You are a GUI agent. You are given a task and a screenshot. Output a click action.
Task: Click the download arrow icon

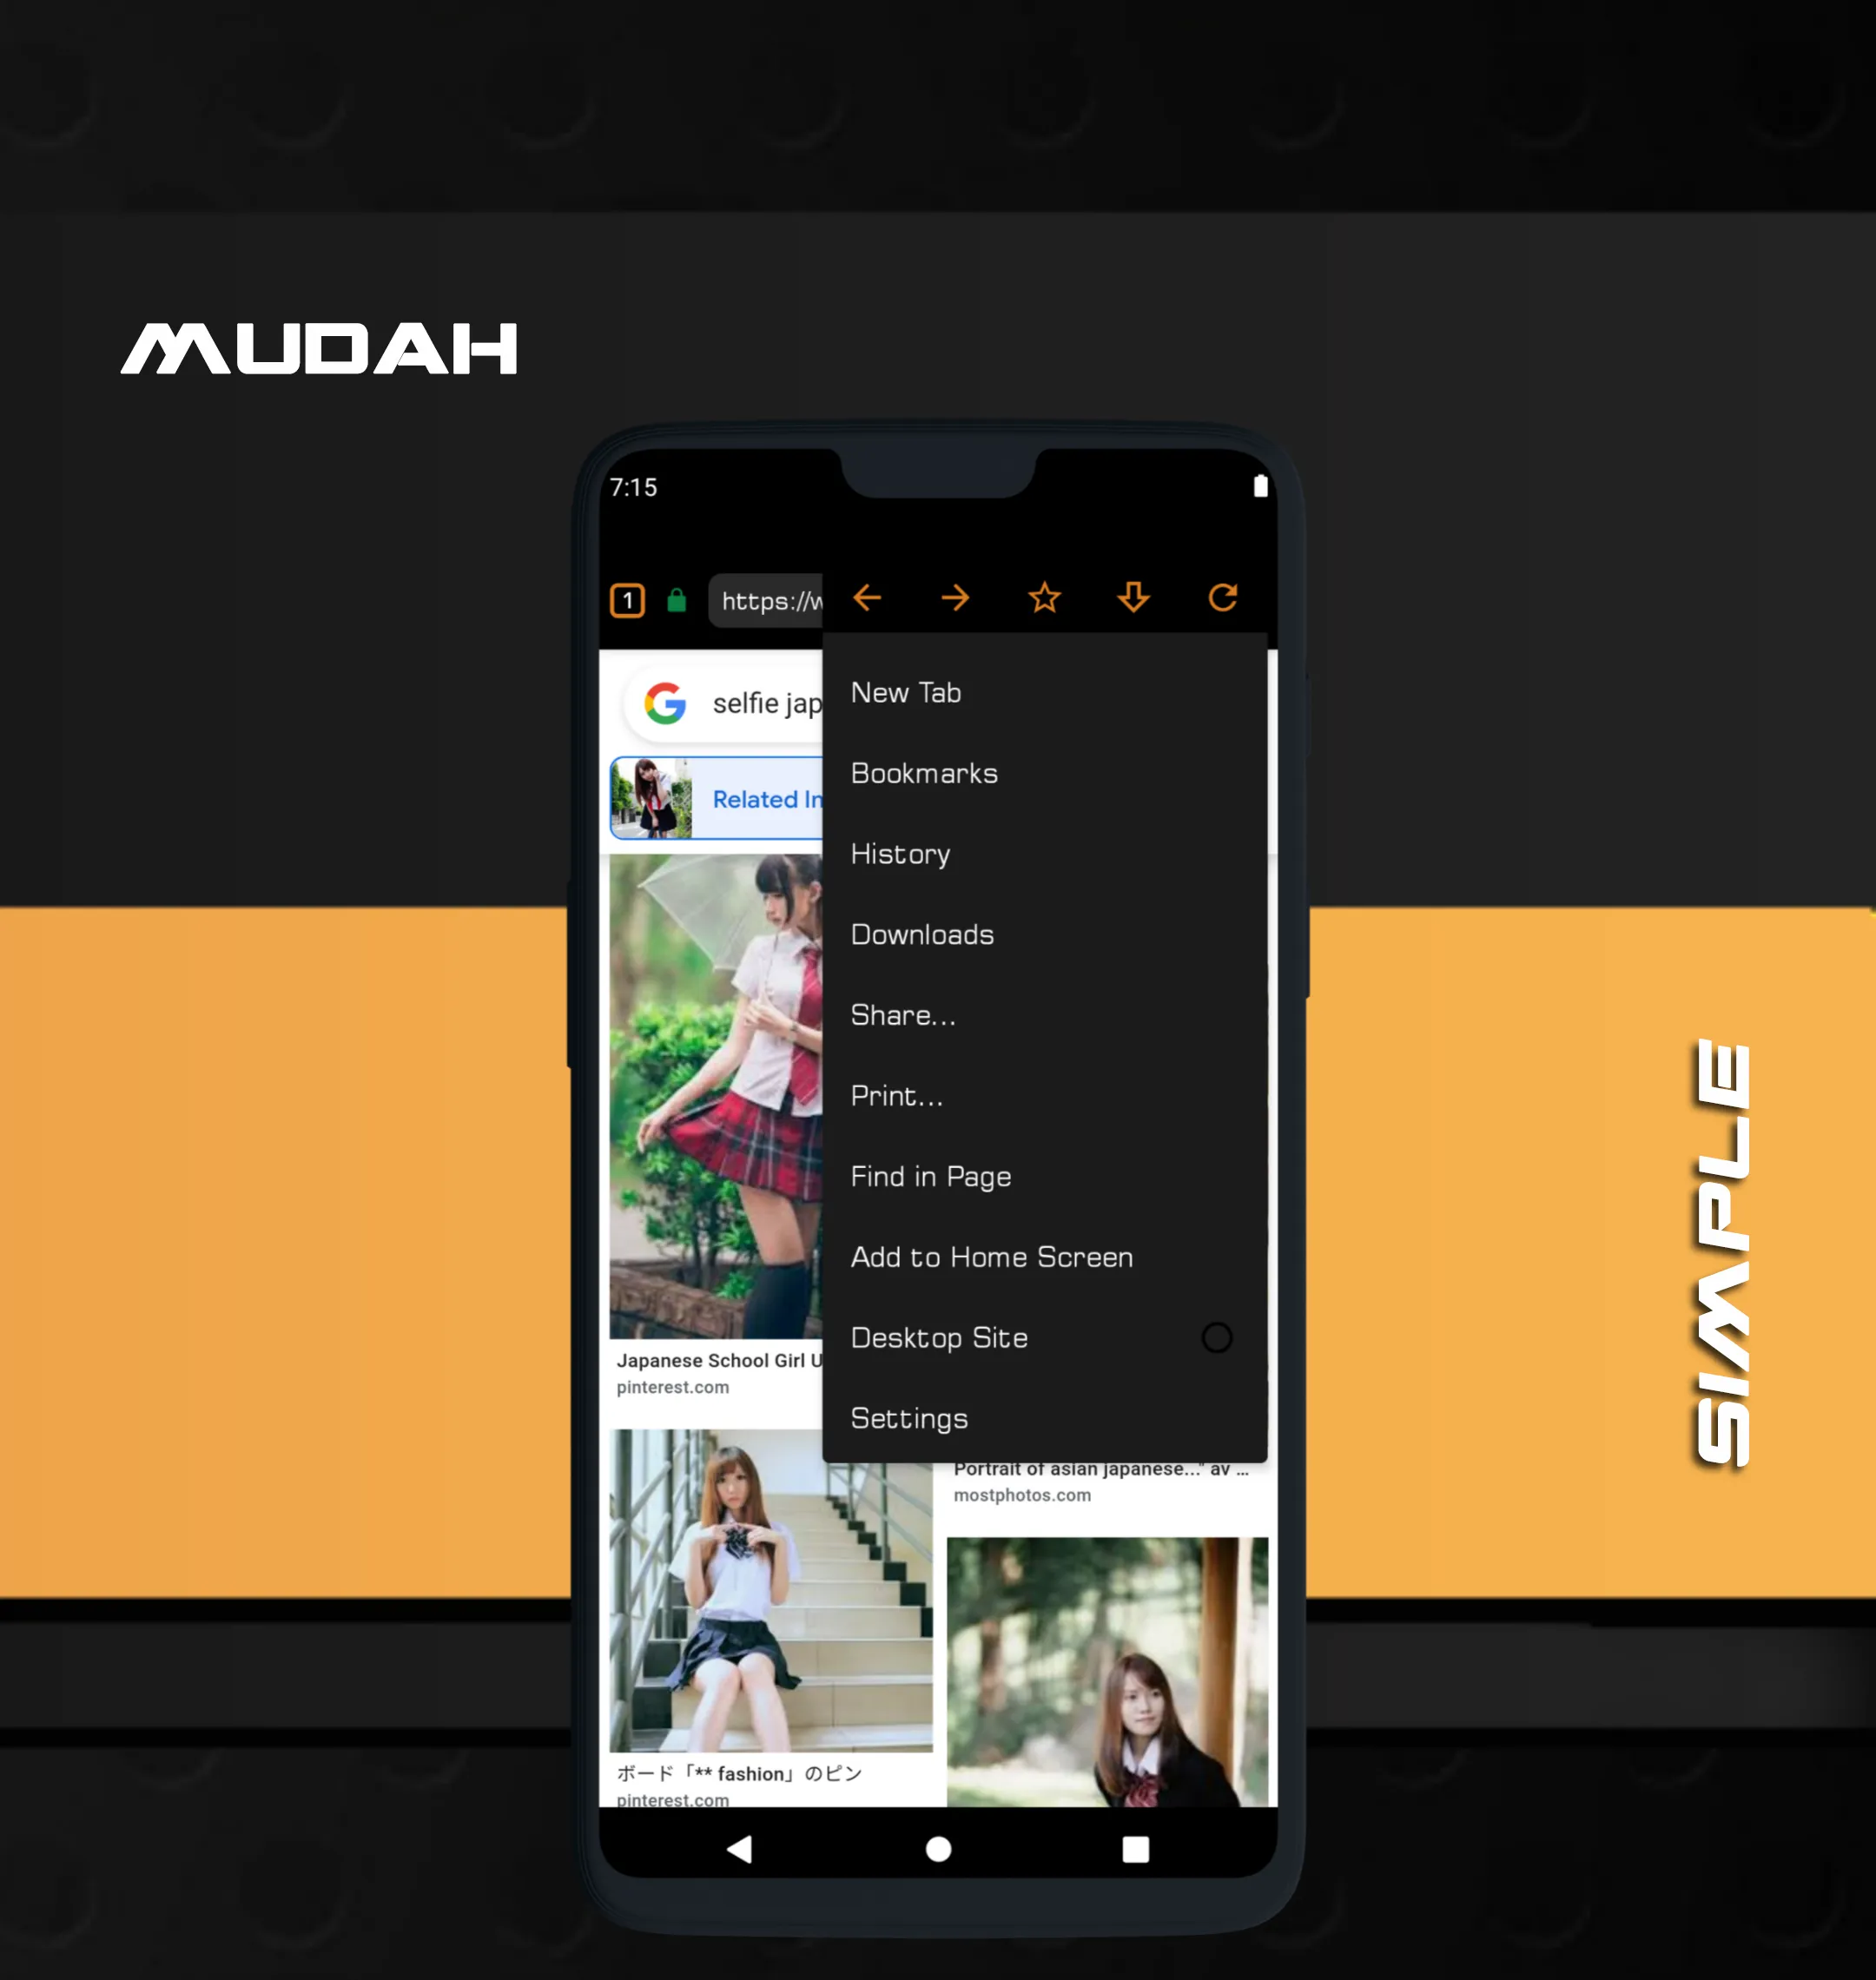1135,596
